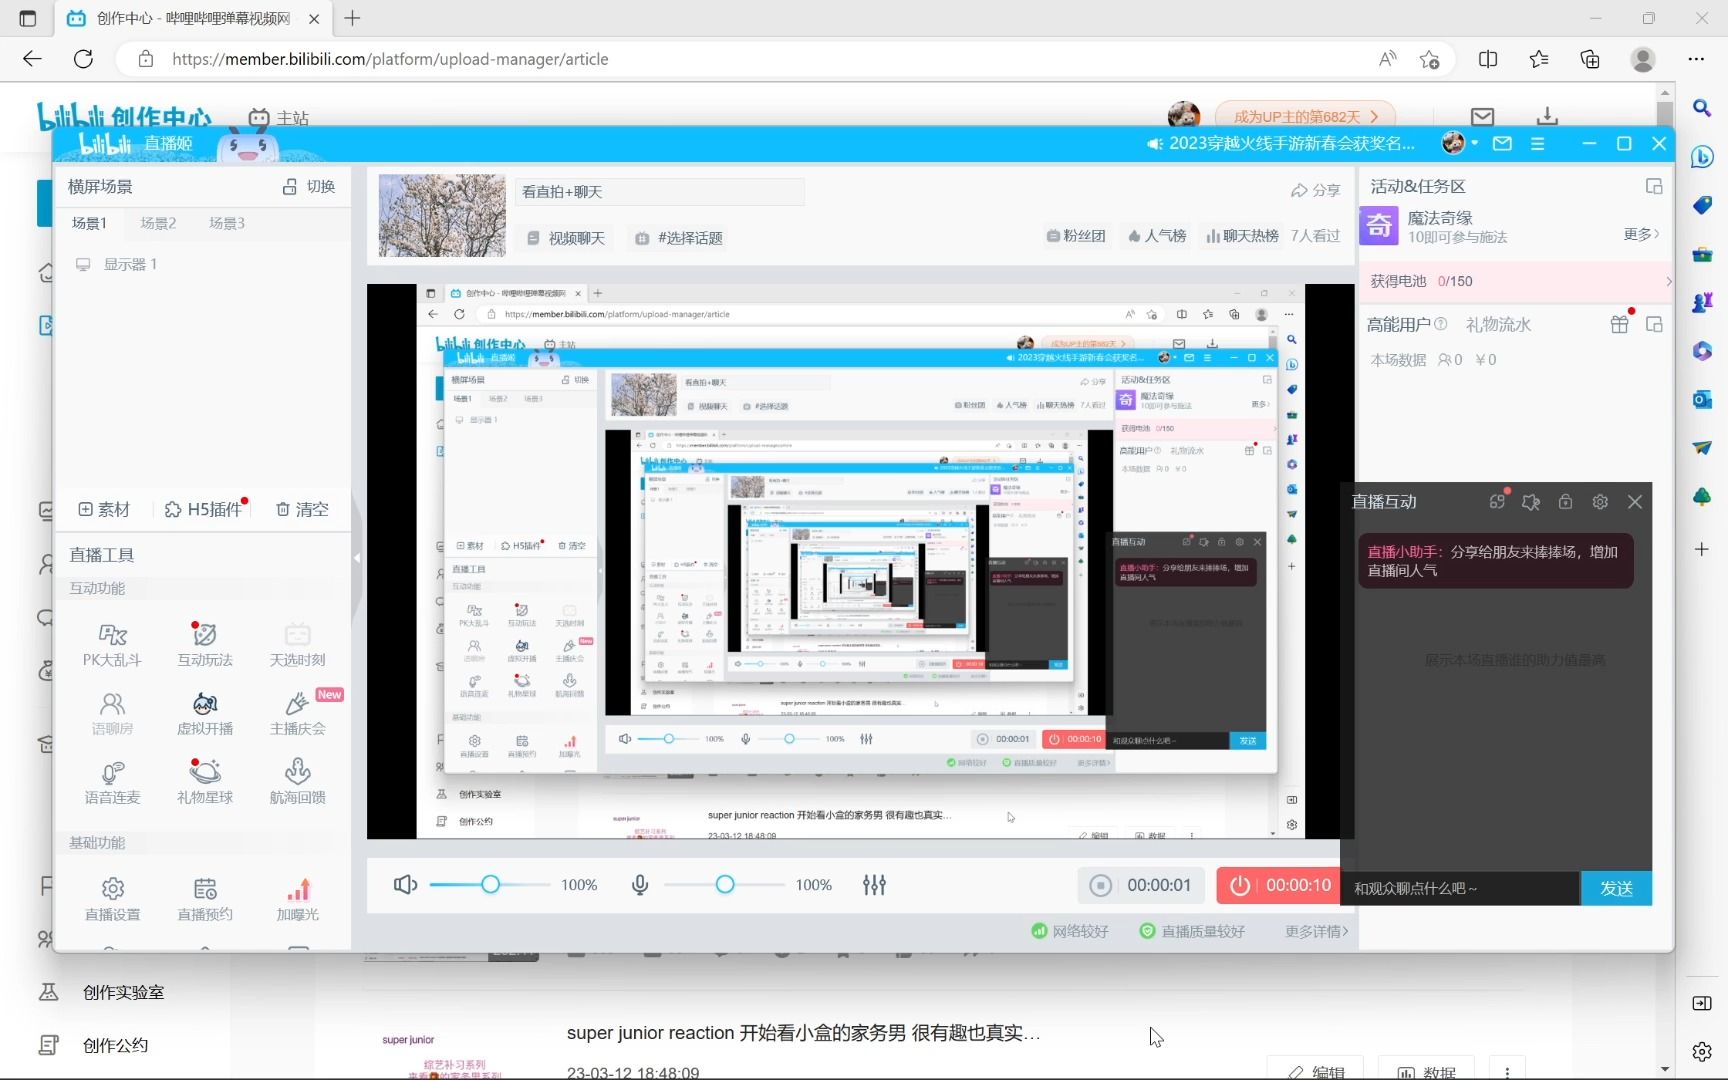This screenshot has height=1080, width=1728.
Task: Open the audio mixer settings icon
Action: point(874,885)
